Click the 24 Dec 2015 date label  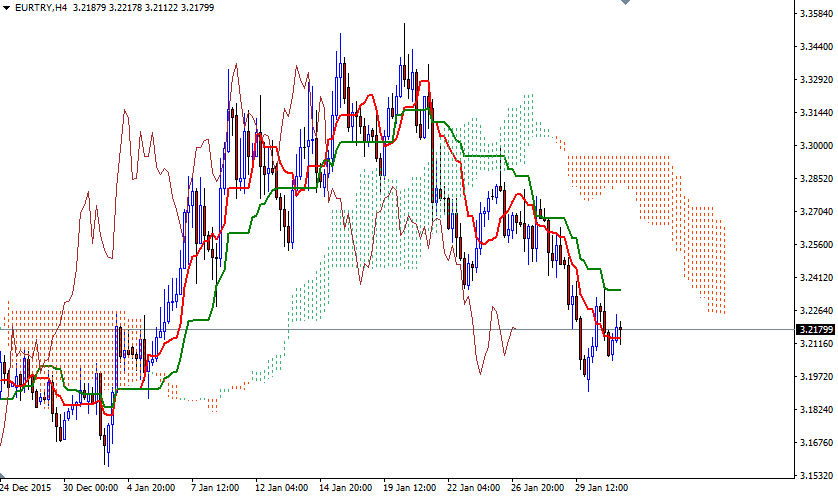click(26, 487)
